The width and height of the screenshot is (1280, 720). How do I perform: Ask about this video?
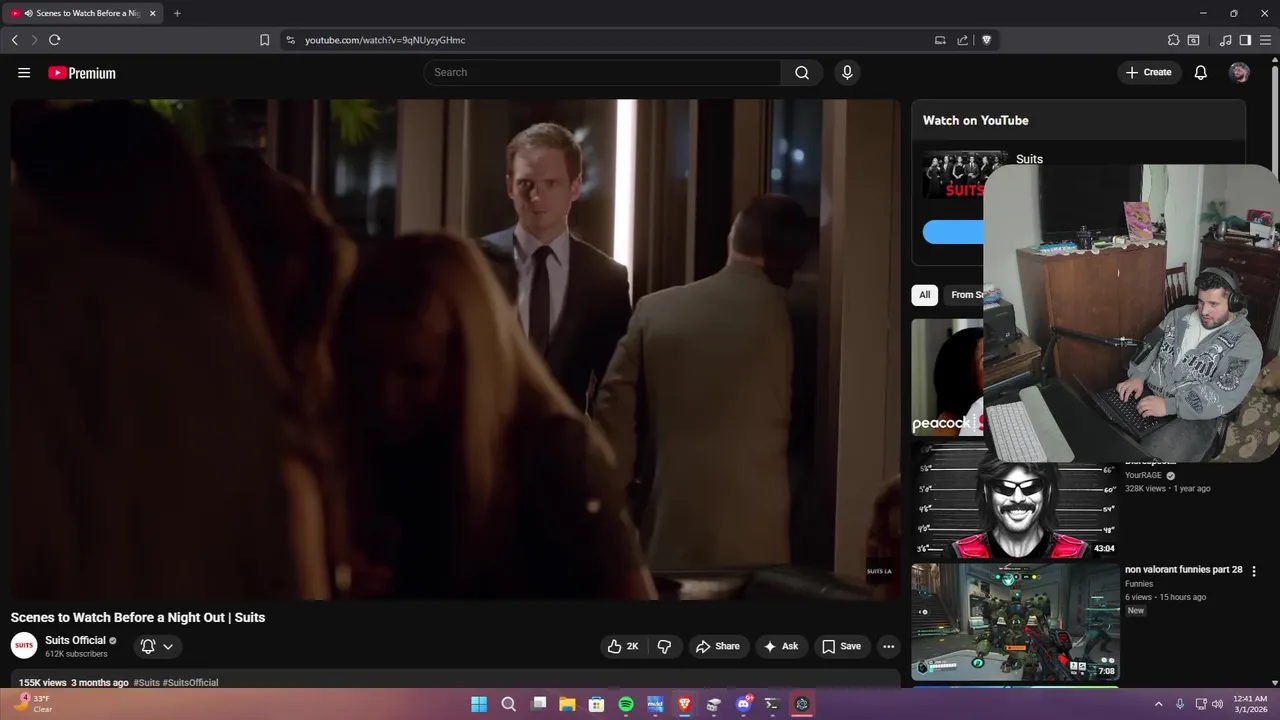coord(781,646)
